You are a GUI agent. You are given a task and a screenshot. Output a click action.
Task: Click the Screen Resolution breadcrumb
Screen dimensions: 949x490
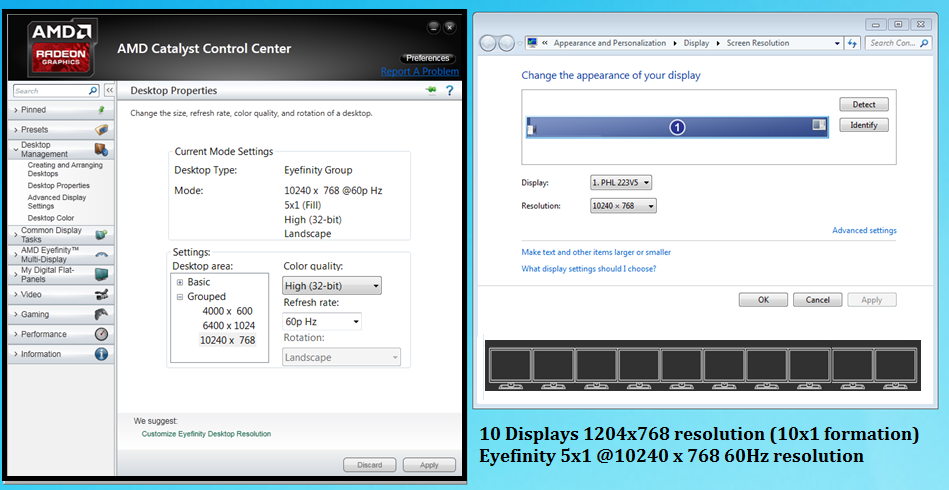click(x=758, y=43)
